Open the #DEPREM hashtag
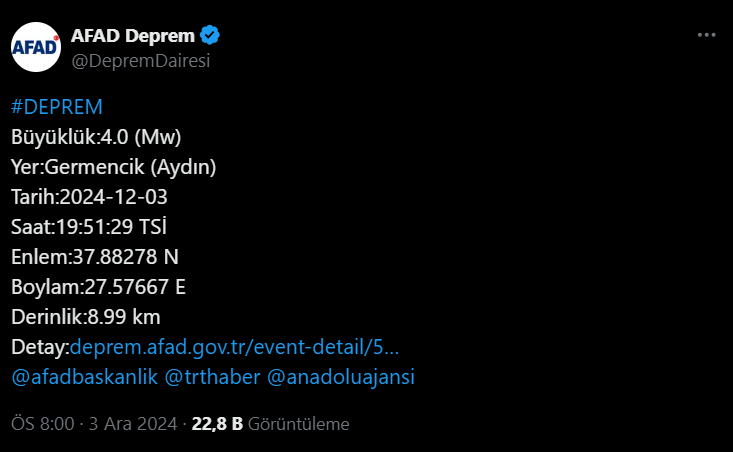Screen dimensions: 733x452 pos(57,108)
